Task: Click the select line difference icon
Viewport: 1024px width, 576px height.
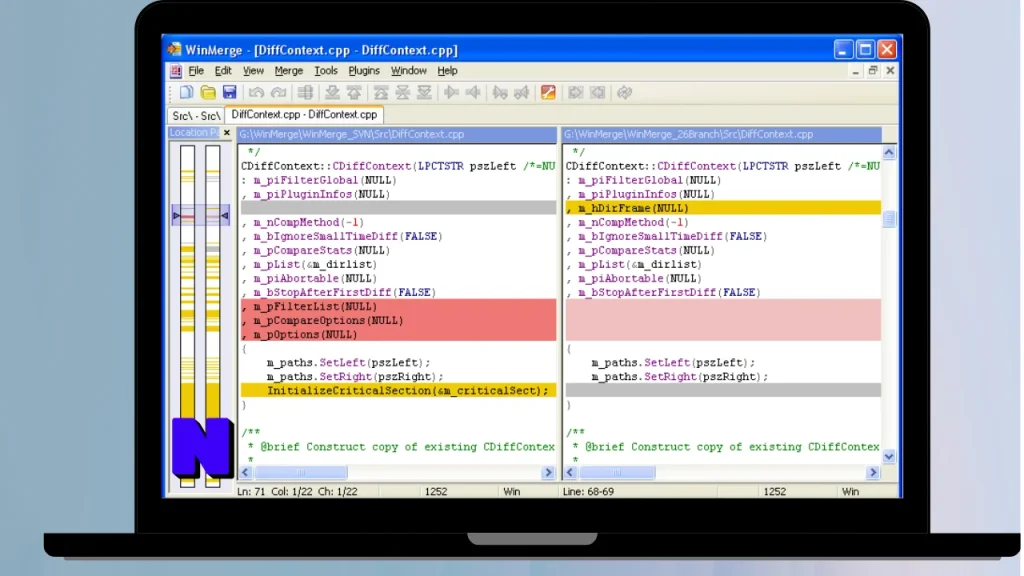Action: [x=305, y=93]
